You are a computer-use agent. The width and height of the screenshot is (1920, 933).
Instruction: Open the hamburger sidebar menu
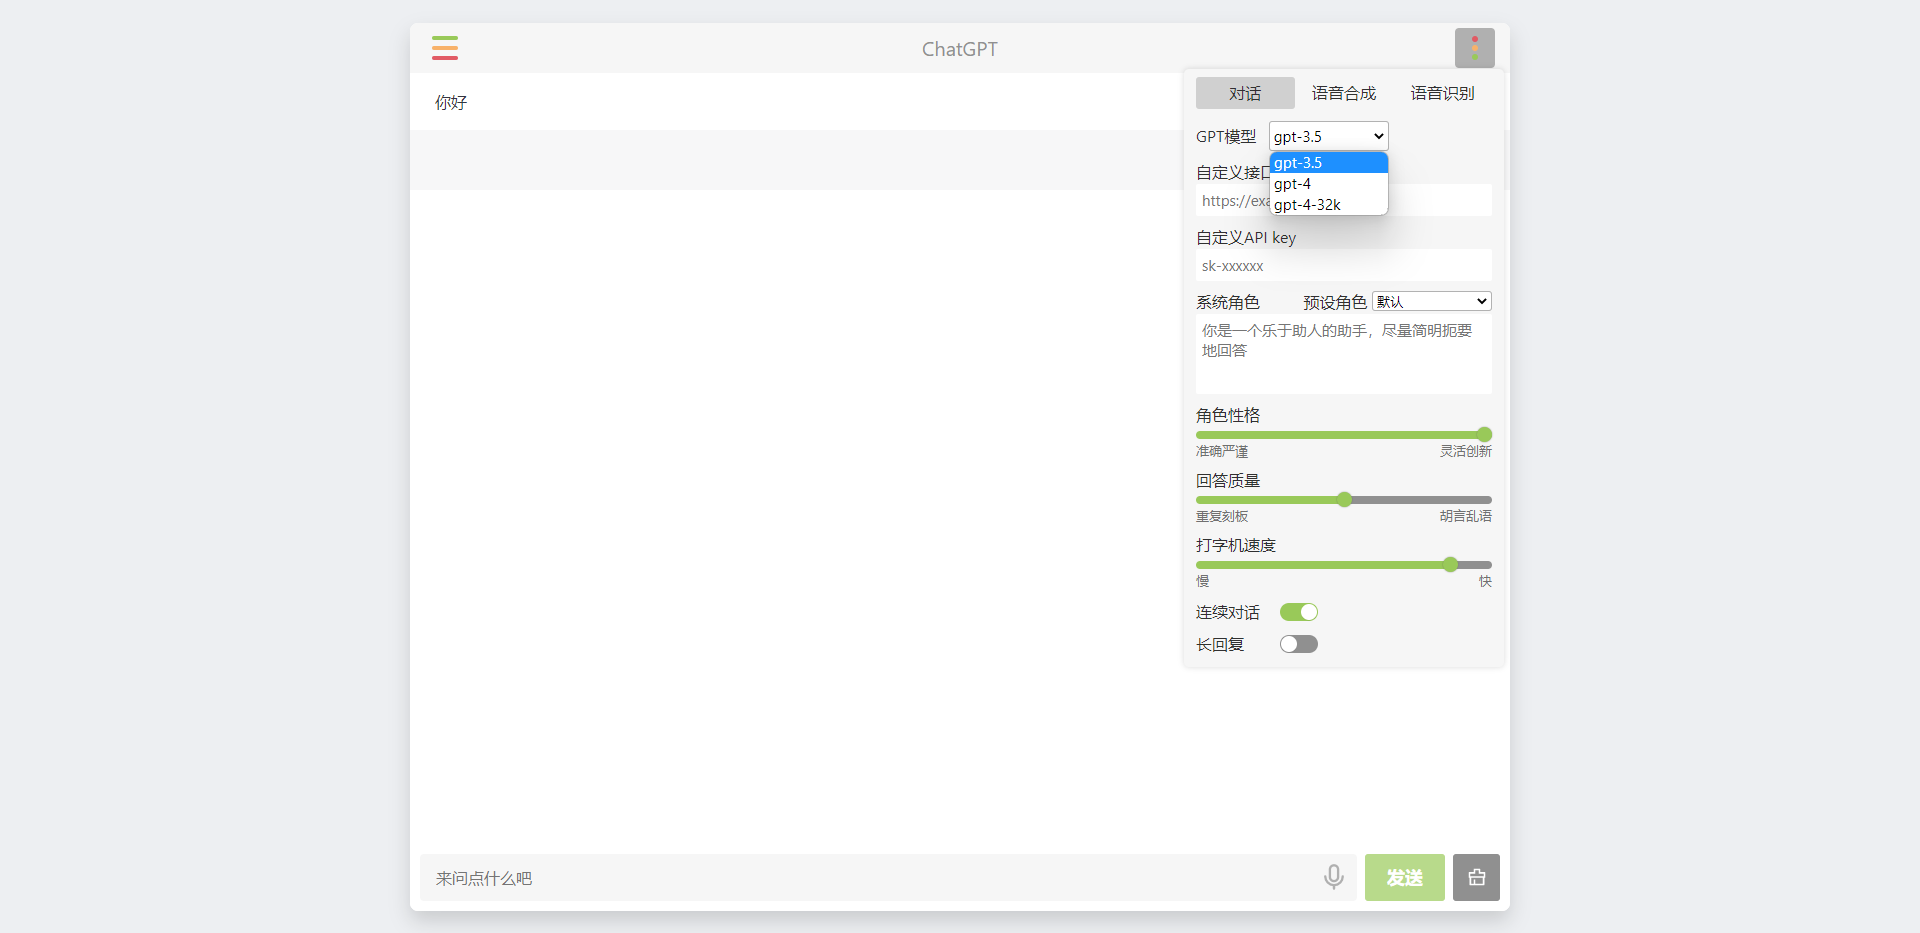point(445,48)
